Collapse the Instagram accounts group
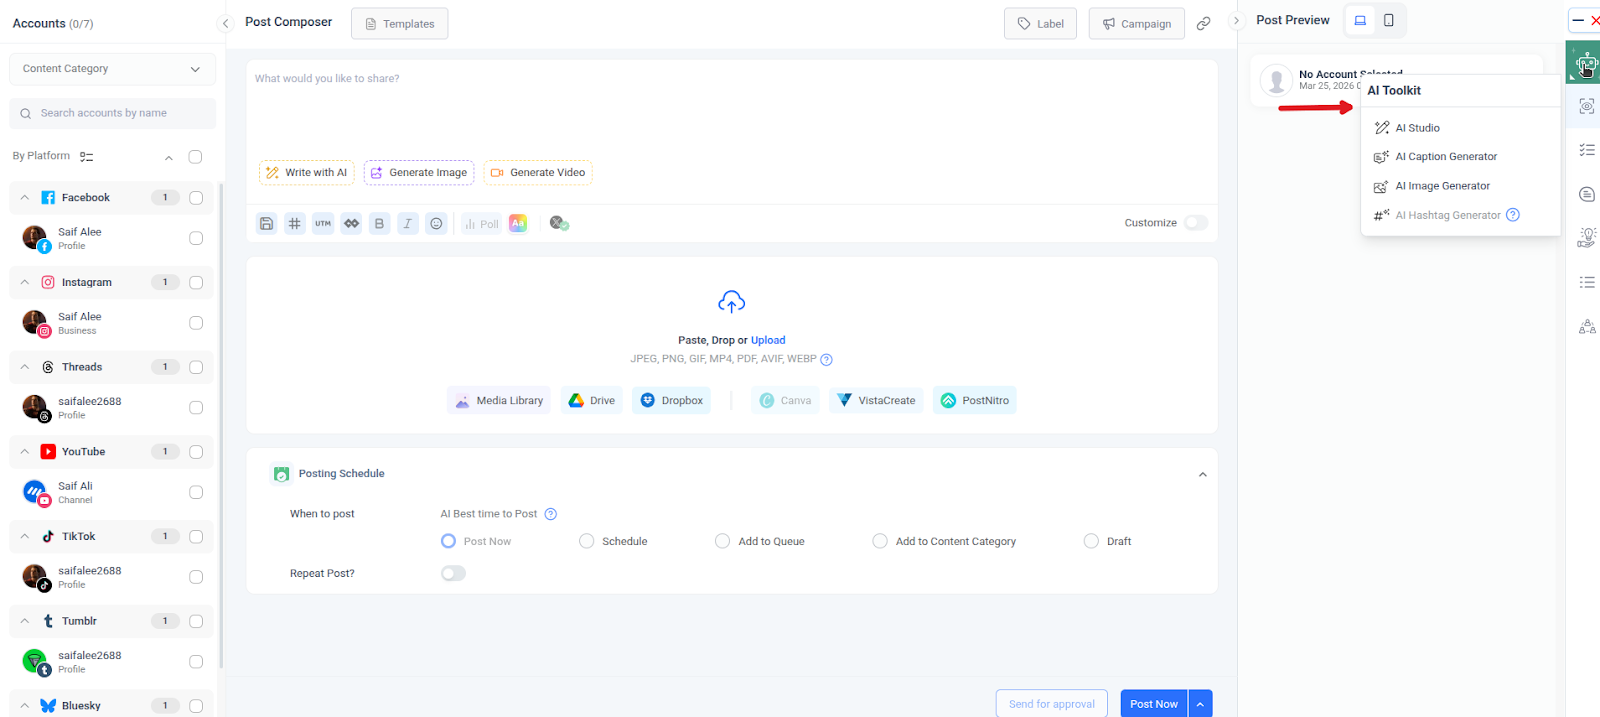Image resolution: width=1600 pixels, height=717 pixels. [x=25, y=283]
